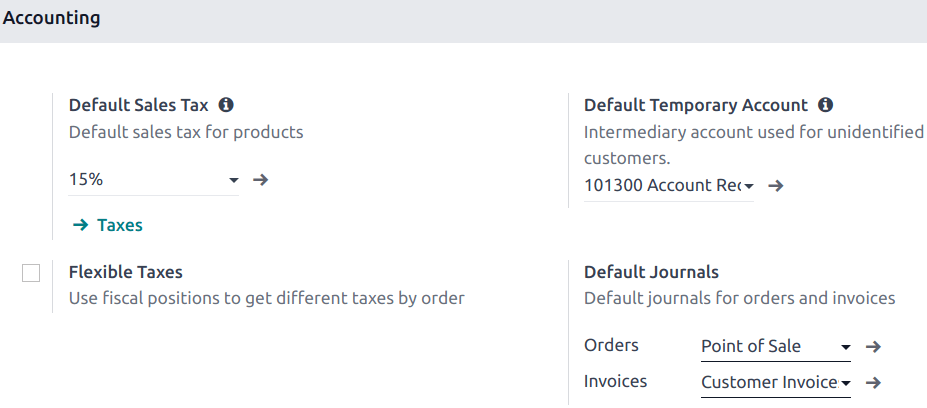927x408 pixels.
Task: Click the Default Sales Tax heading
Action: coord(138,105)
